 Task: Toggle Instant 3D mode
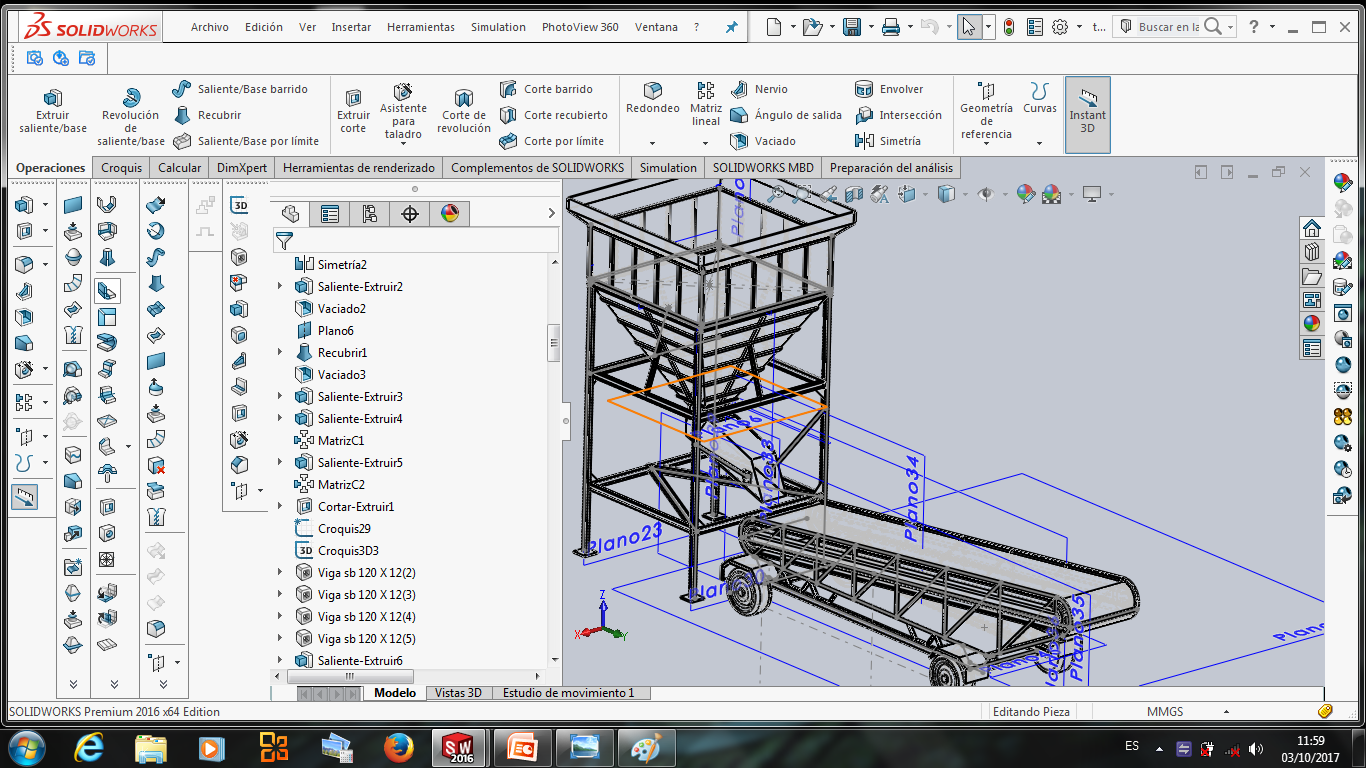click(1088, 114)
